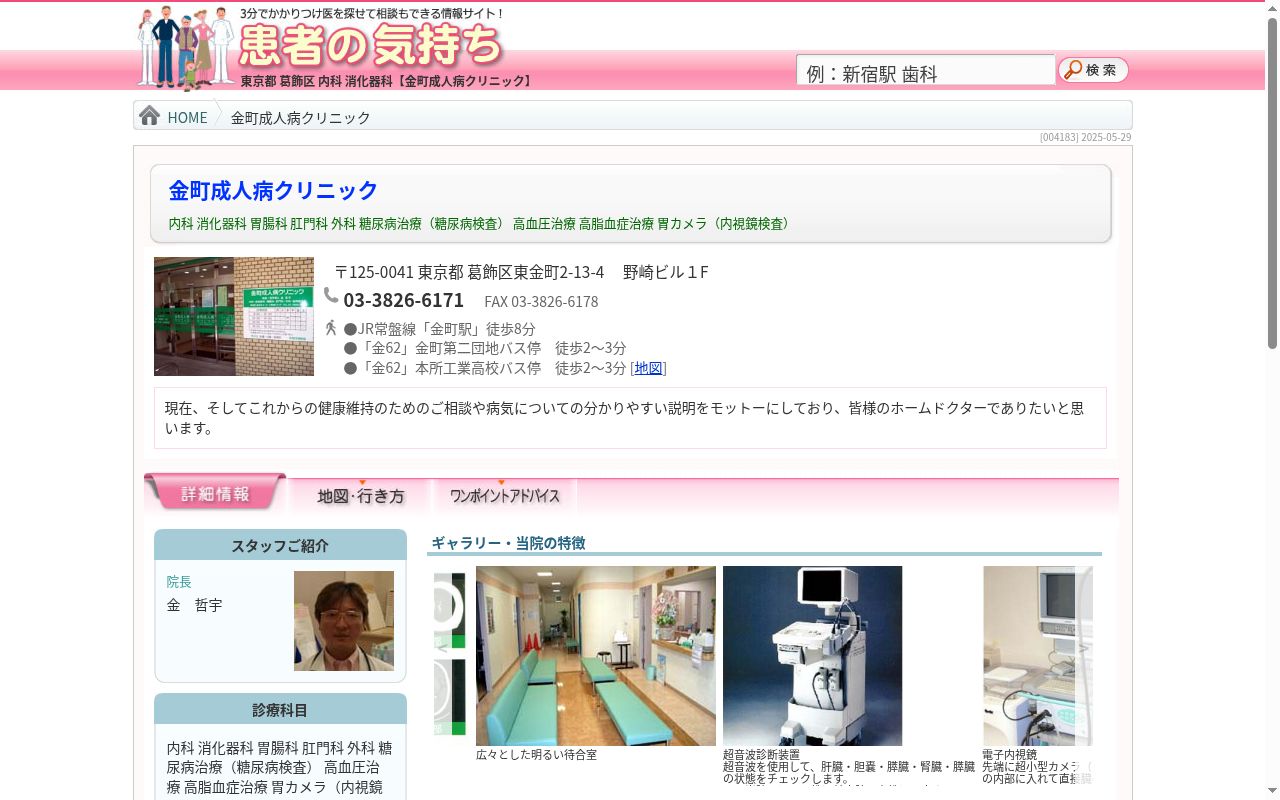Click the walking person access icon
This screenshot has width=1280, height=800.
pos(331,327)
